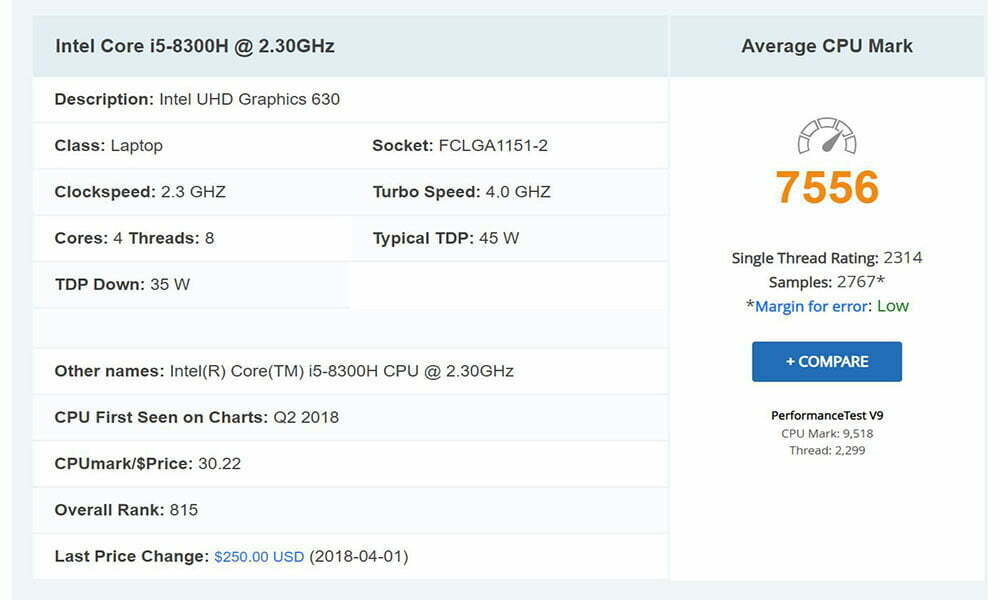The height and width of the screenshot is (600, 1000).
Task: Click the (2018-04-01) price change date
Action: point(358,557)
